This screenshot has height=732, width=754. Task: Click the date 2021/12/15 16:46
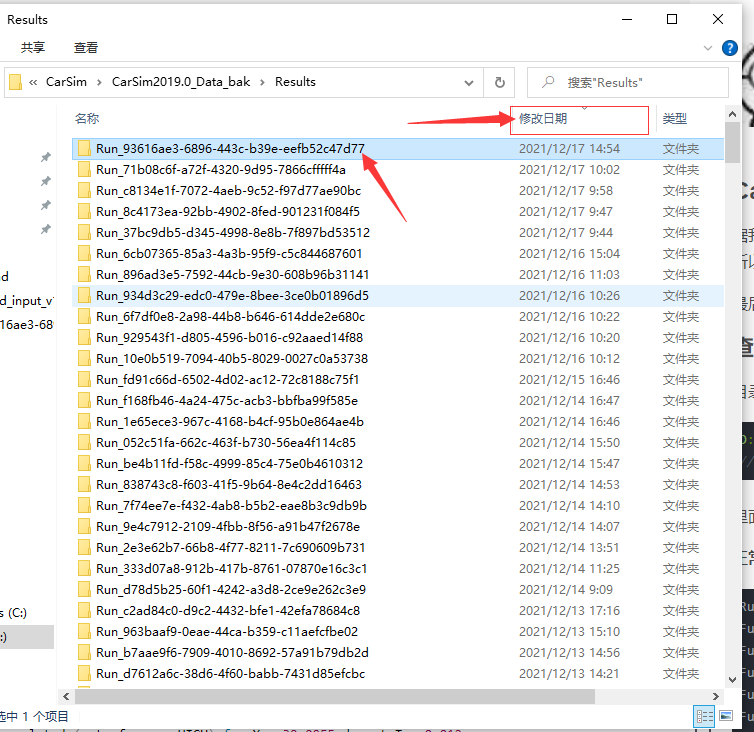pos(569,380)
